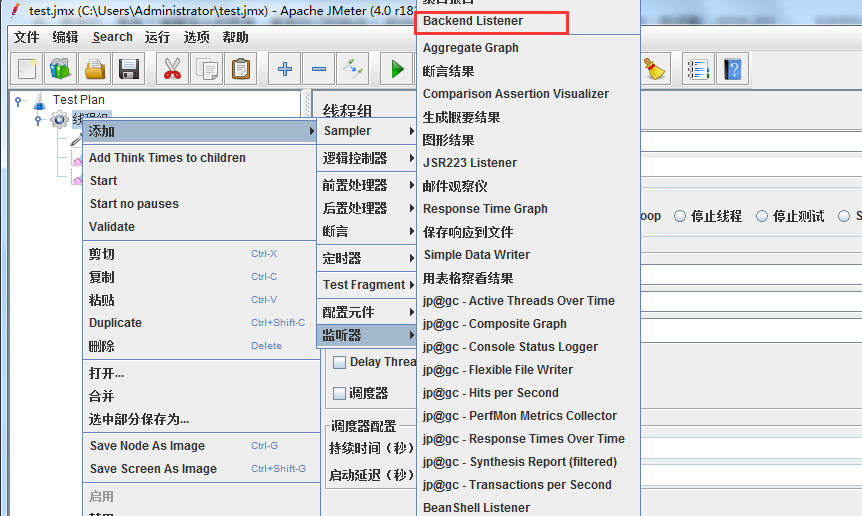Expand the 断言 submenu
The image size is (862, 516).
(x=366, y=231)
